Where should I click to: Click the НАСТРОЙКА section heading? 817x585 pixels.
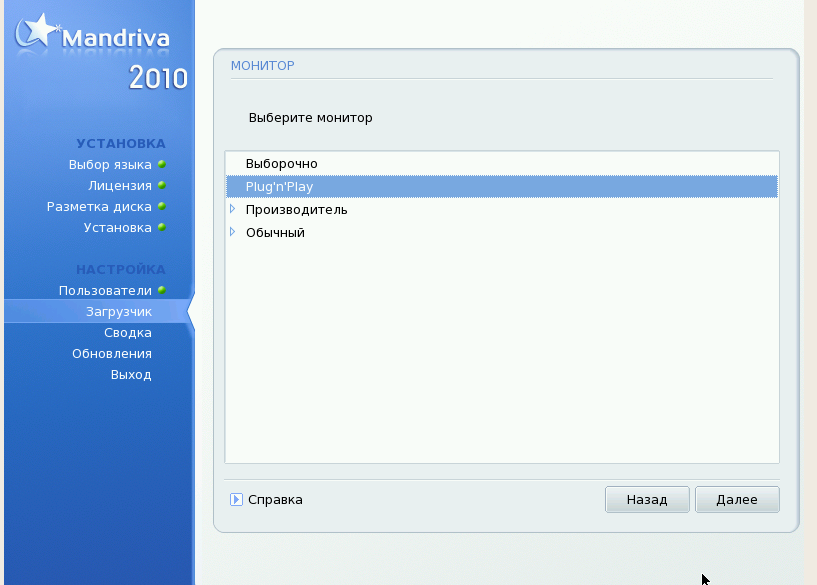[x=121, y=269]
